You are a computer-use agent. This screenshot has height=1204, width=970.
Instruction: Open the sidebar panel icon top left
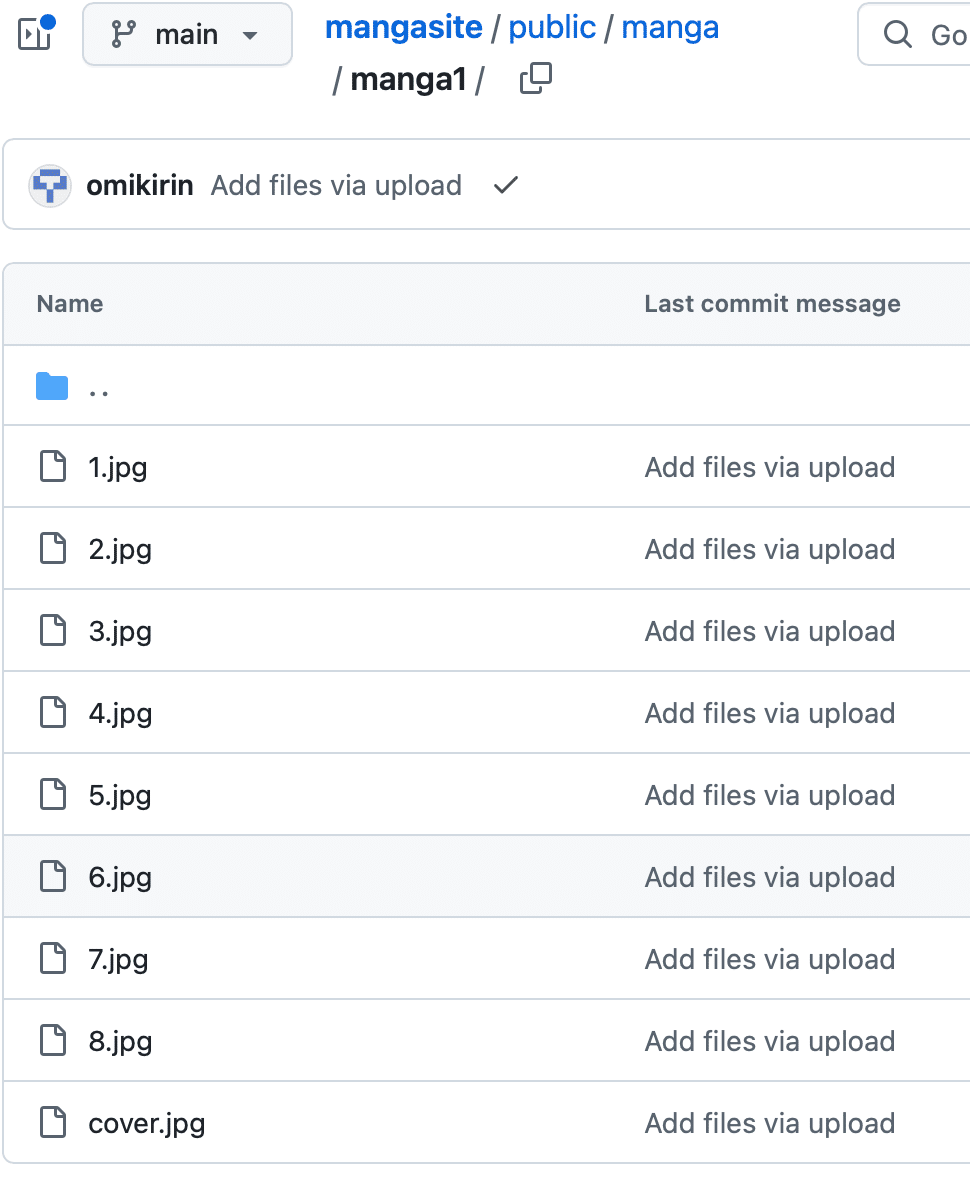coord(34,33)
